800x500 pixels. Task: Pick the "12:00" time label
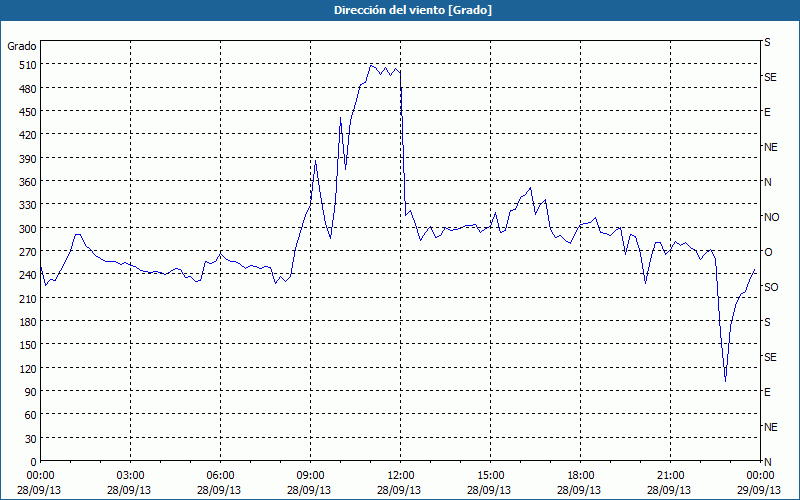click(x=400, y=476)
